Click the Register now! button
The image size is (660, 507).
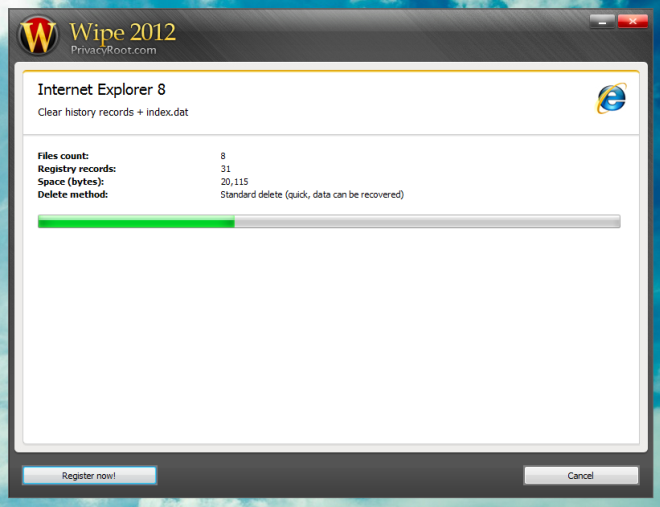coord(89,475)
